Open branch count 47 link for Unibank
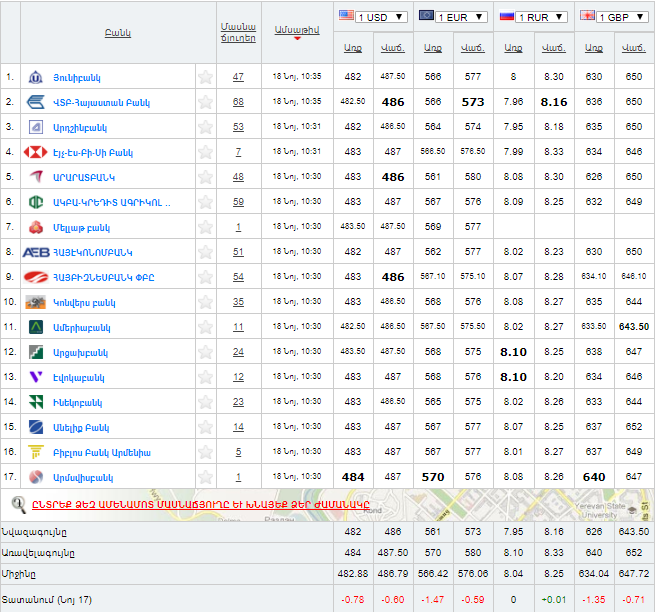Screen dimensions: 655x612 coord(238,77)
